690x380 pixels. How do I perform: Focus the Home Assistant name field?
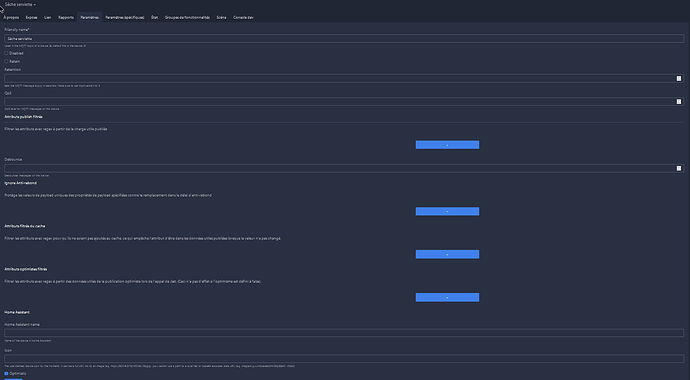344,333
